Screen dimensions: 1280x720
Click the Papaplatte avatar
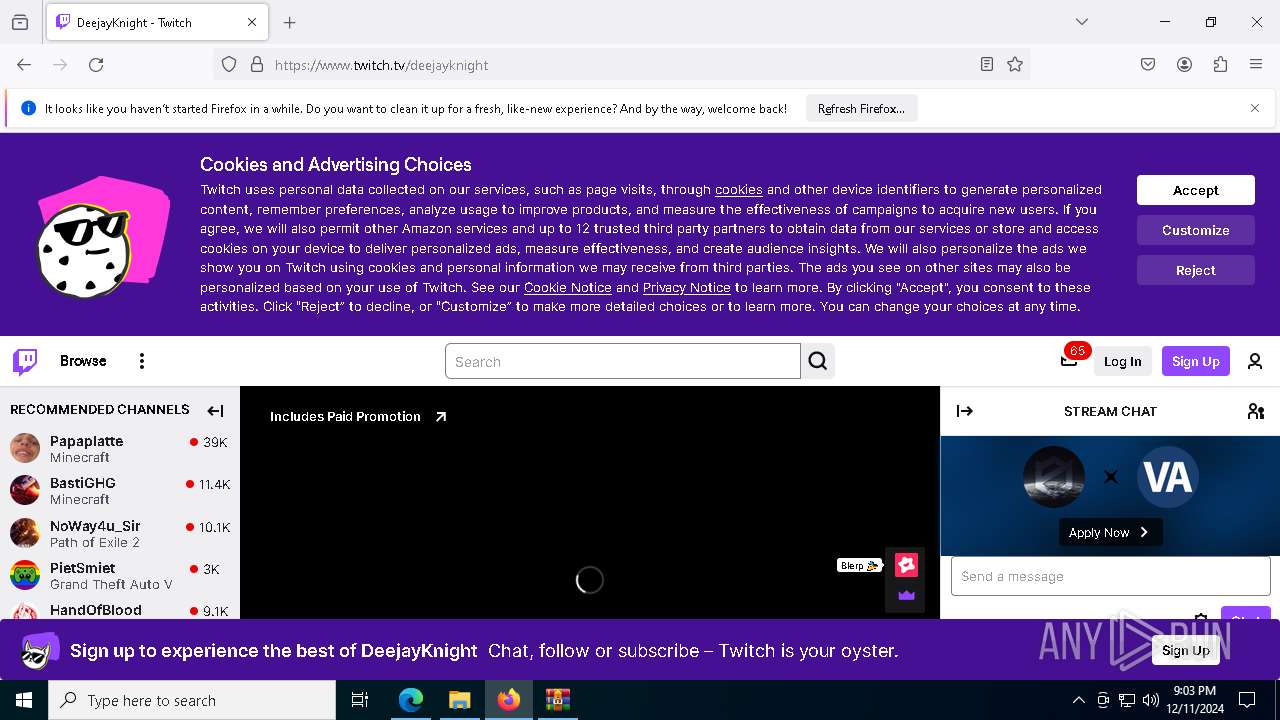point(25,448)
